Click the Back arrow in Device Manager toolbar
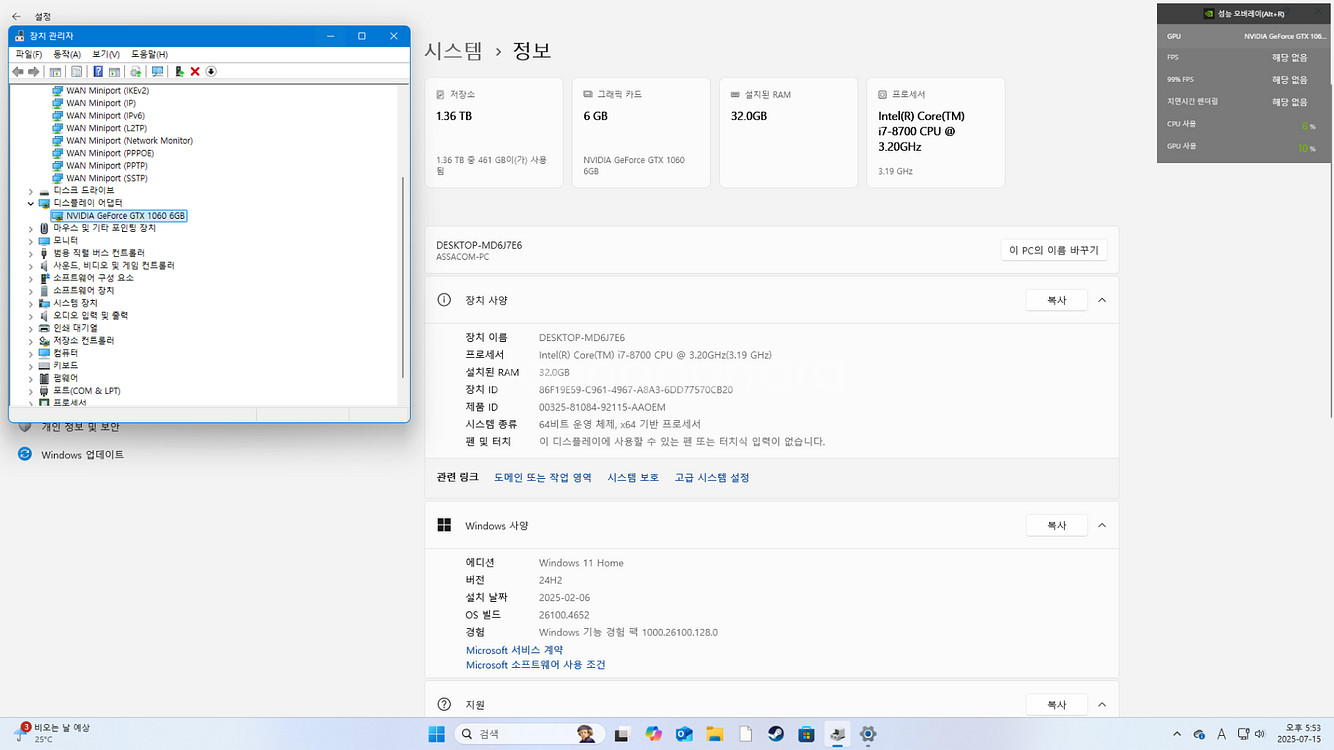Viewport: 1334px width, 750px height. [x=18, y=72]
